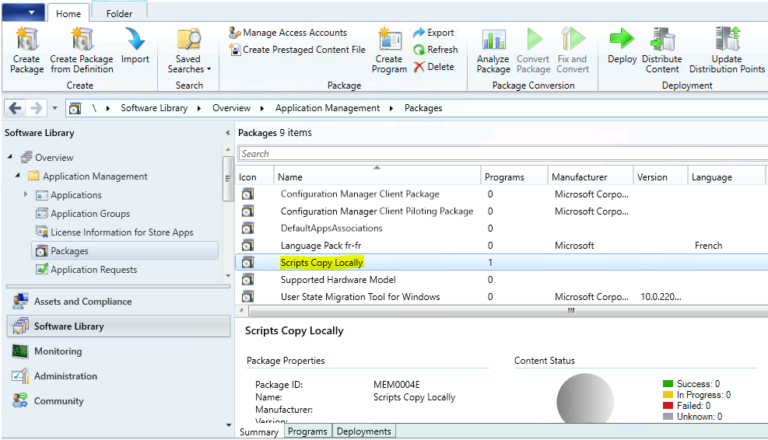Image resolution: width=768 pixels, height=440 pixels.
Task: Delete the selected package
Action: click(x=433, y=66)
